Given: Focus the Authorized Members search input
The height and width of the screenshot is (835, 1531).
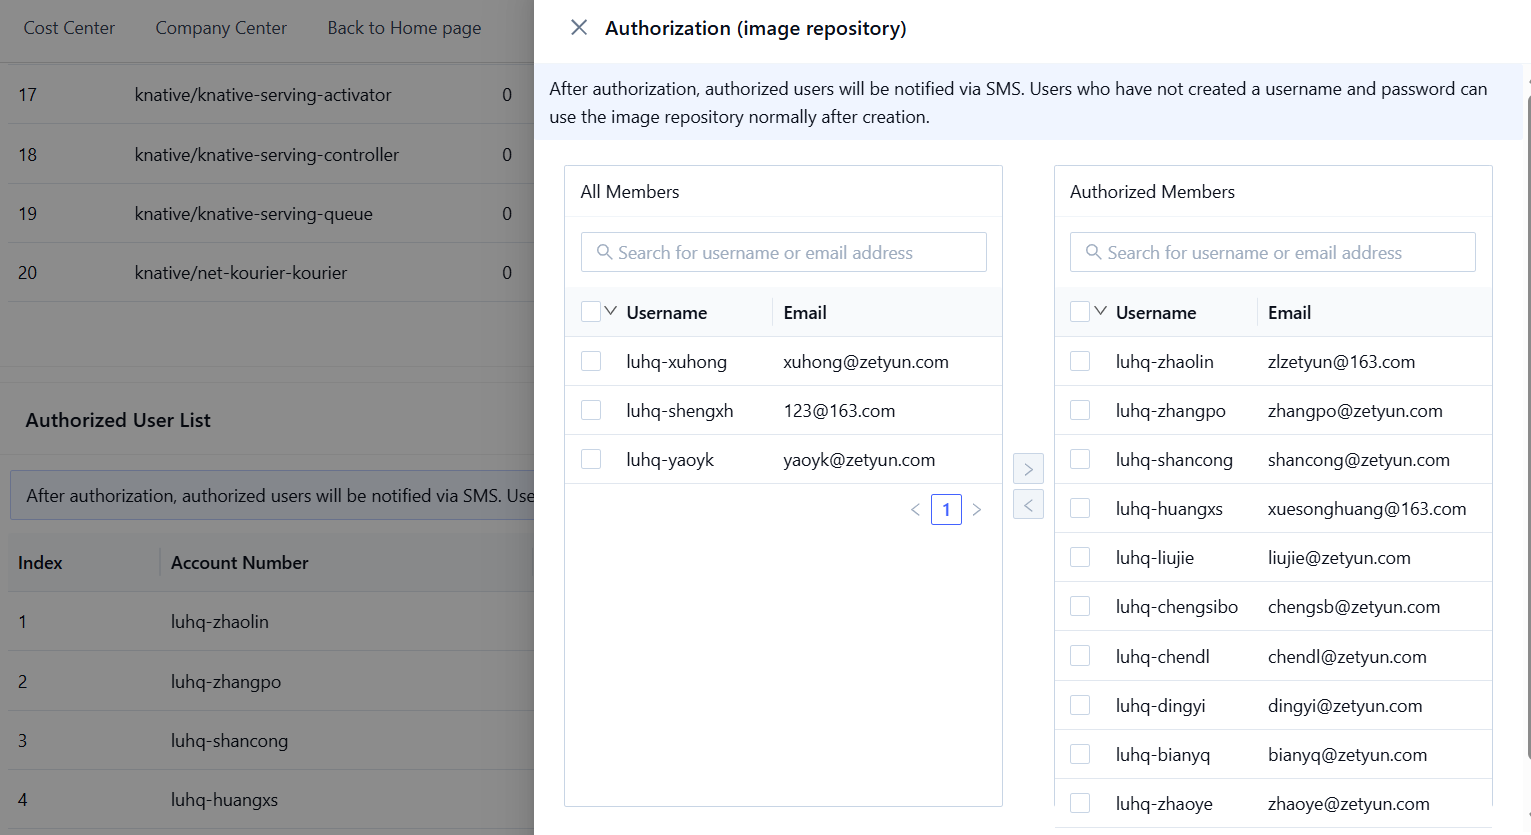Looking at the screenshot, I should [x=1285, y=253].
